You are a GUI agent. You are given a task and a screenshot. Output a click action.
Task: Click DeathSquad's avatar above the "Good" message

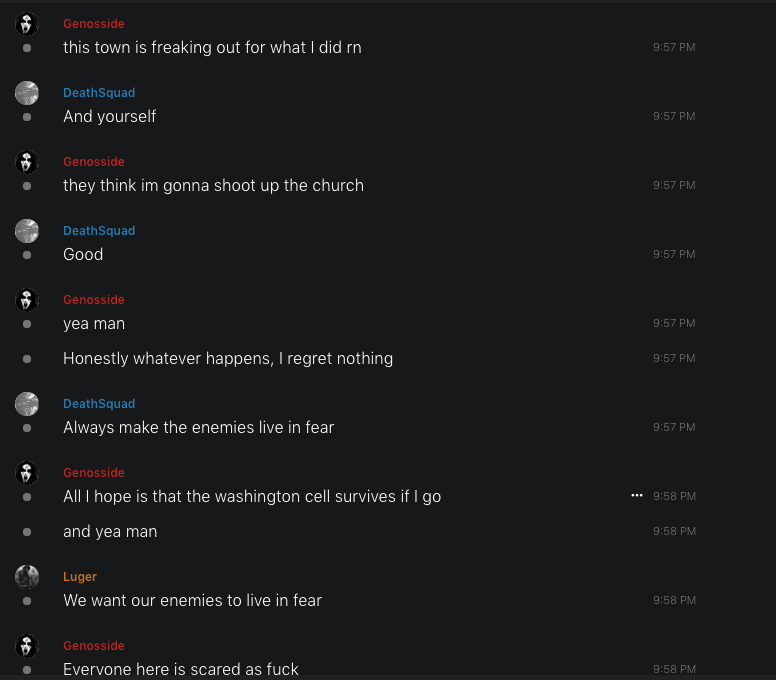pos(27,231)
